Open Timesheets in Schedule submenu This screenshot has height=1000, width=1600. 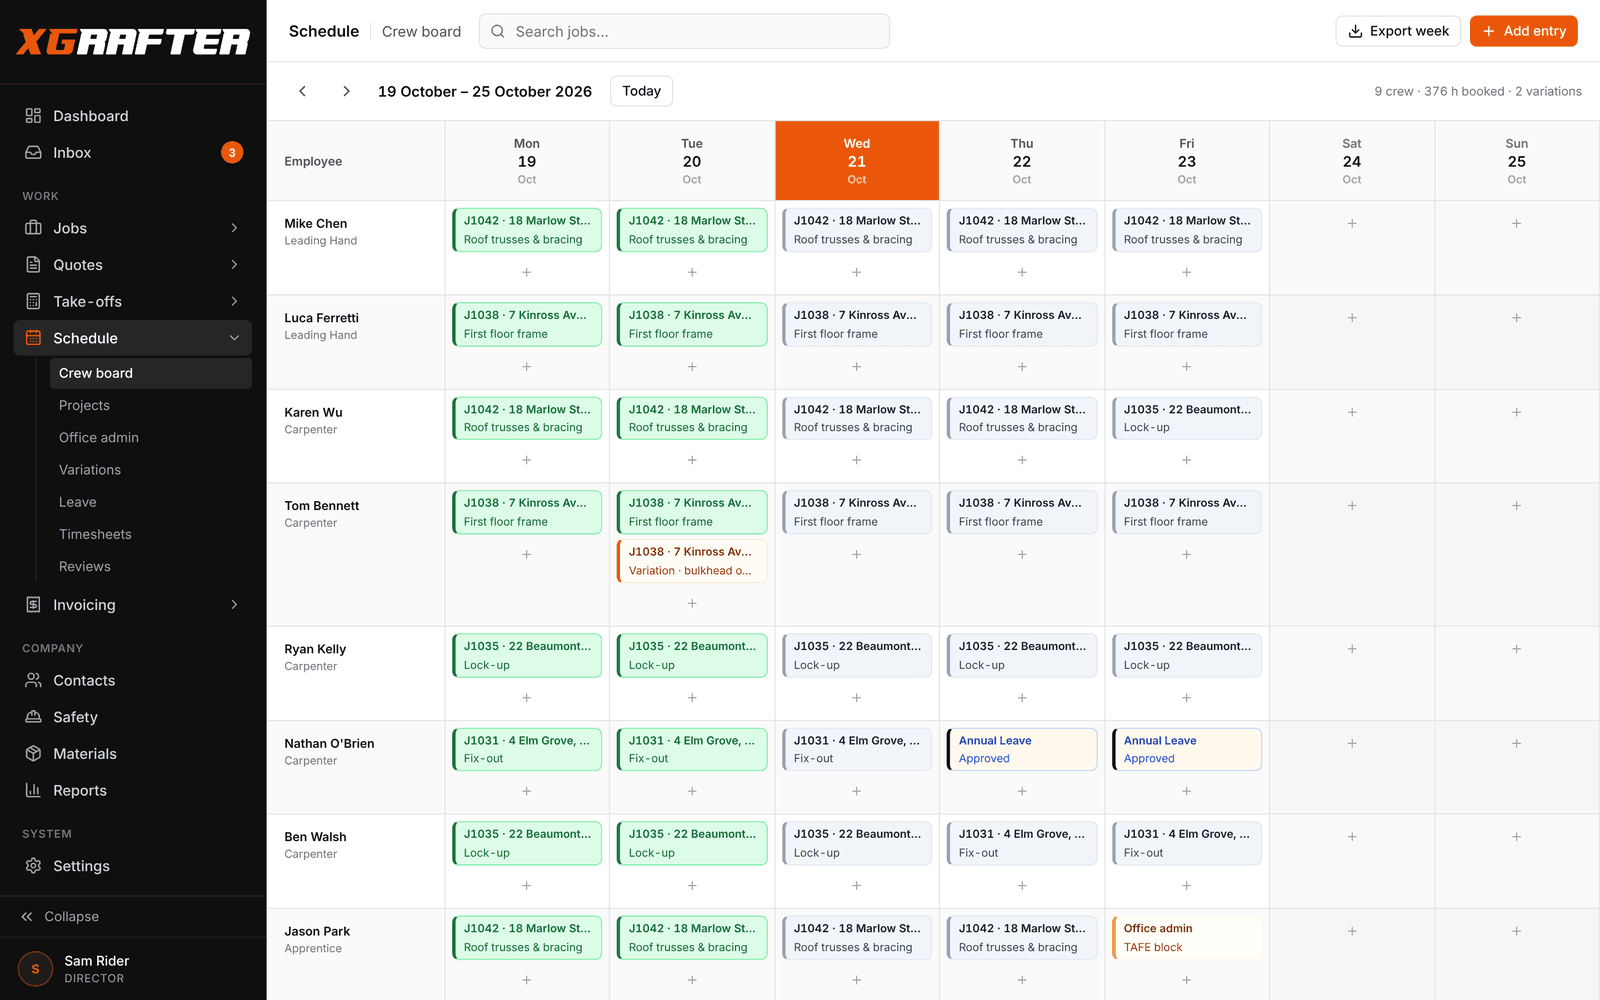[151, 534]
